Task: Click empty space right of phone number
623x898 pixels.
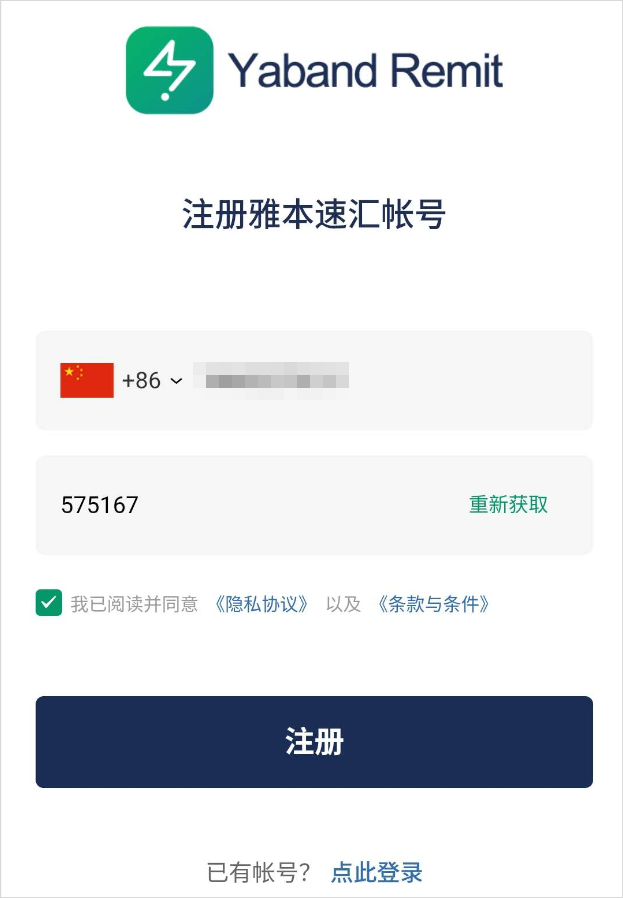Action: click(470, 380)
